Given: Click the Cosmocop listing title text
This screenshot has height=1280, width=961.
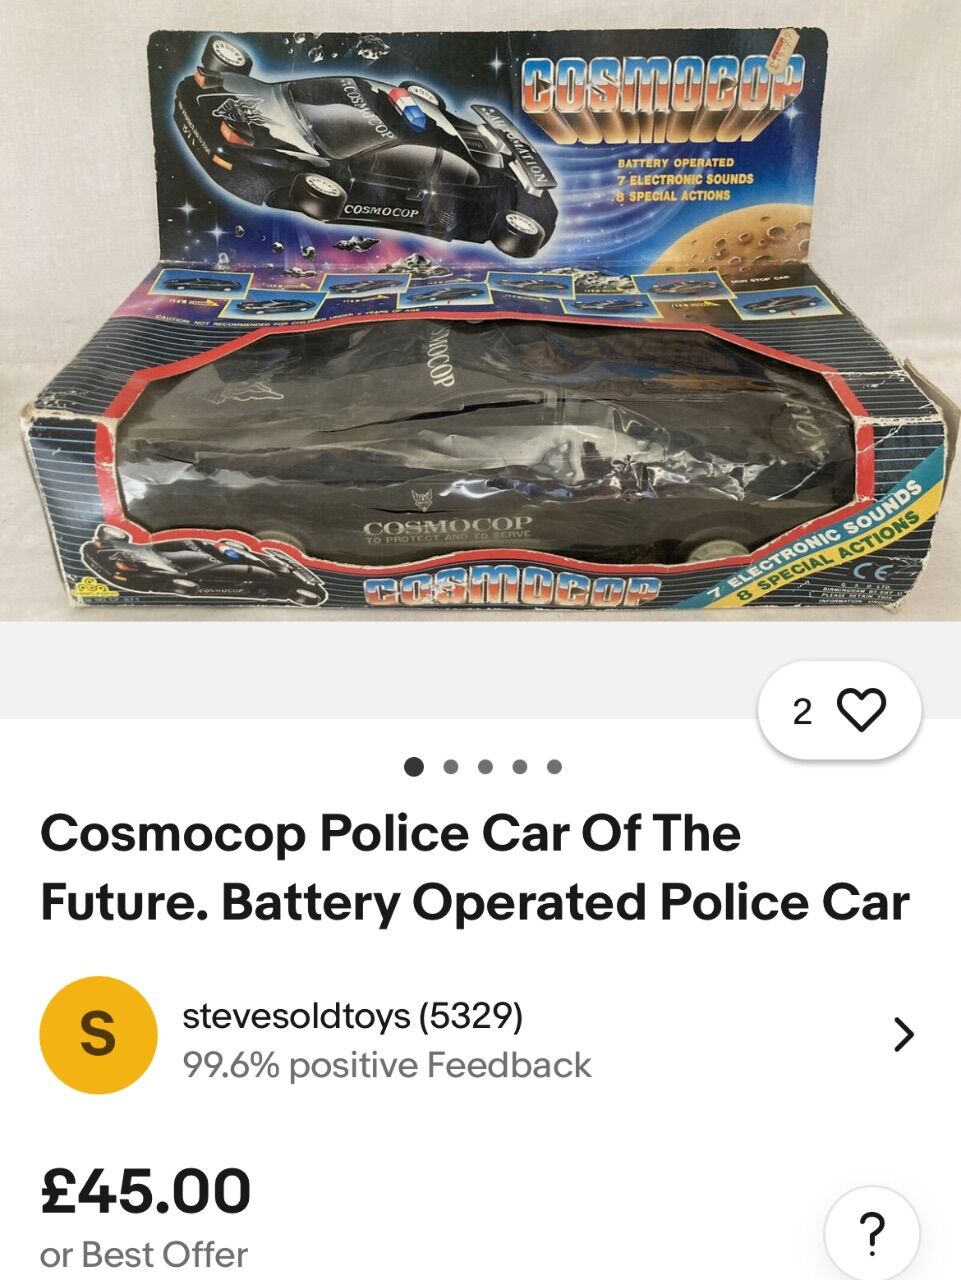Looking at the screenshot, I should coord(475,867).
